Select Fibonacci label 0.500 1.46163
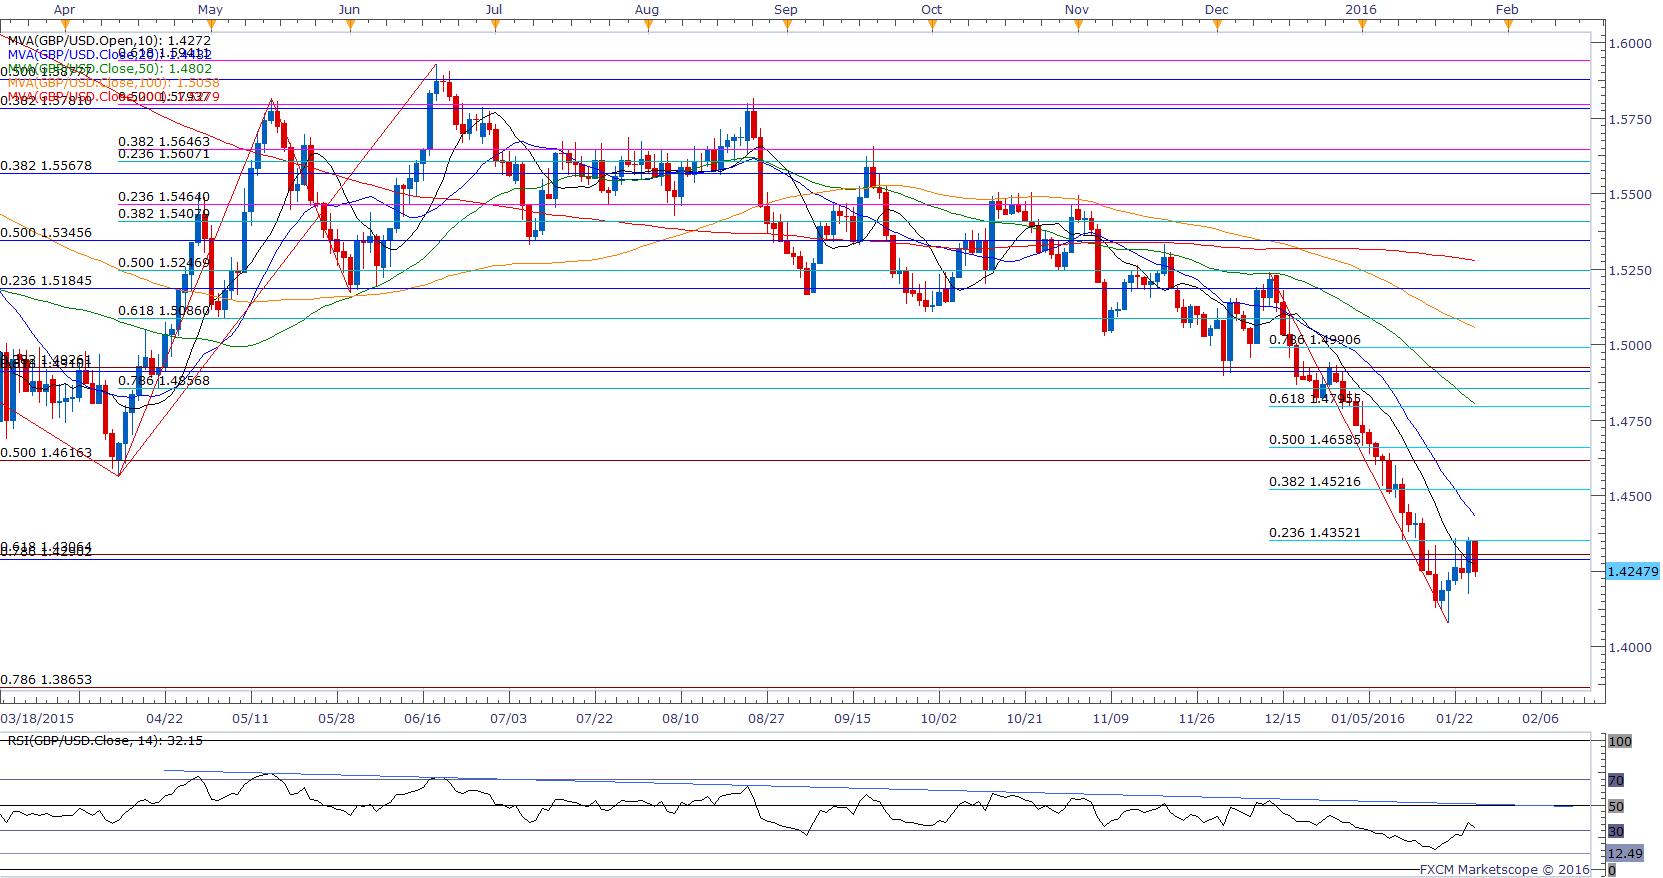The height and width of the screenshot is (878, 1663). pyautogui.click(x=46, y=454)
